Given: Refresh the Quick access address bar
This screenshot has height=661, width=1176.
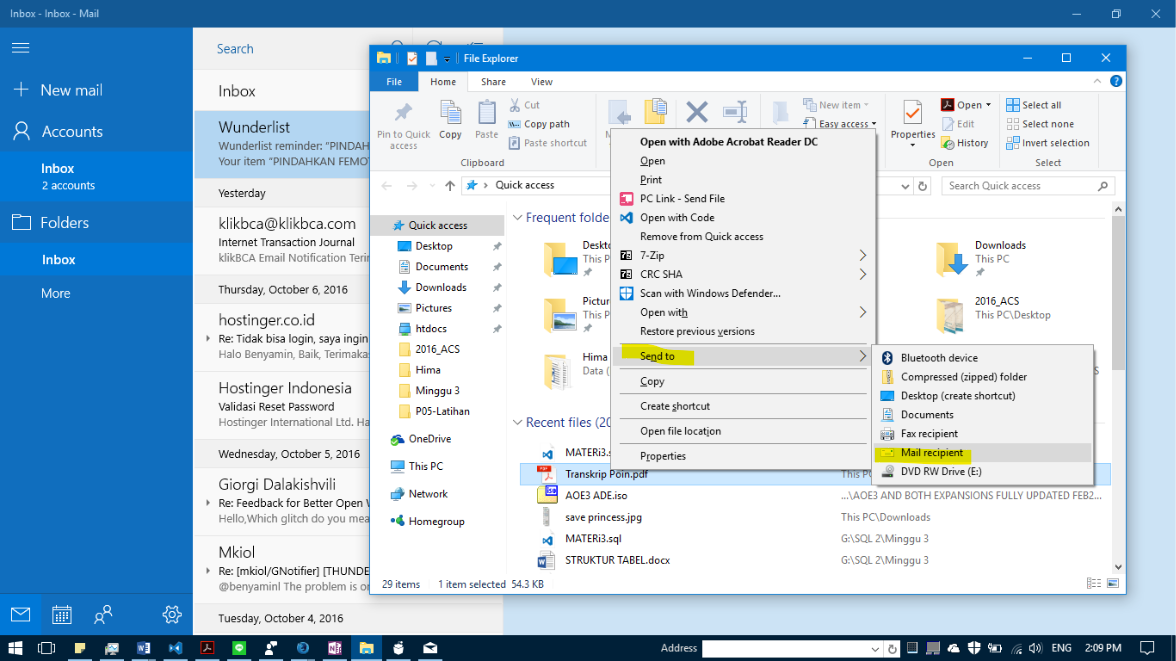Looking at the screenshot, I should coord(922,185).
